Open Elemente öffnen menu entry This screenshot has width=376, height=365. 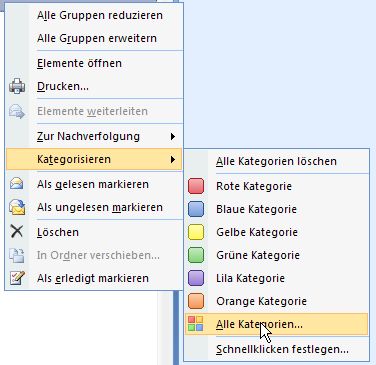point(79,63)
